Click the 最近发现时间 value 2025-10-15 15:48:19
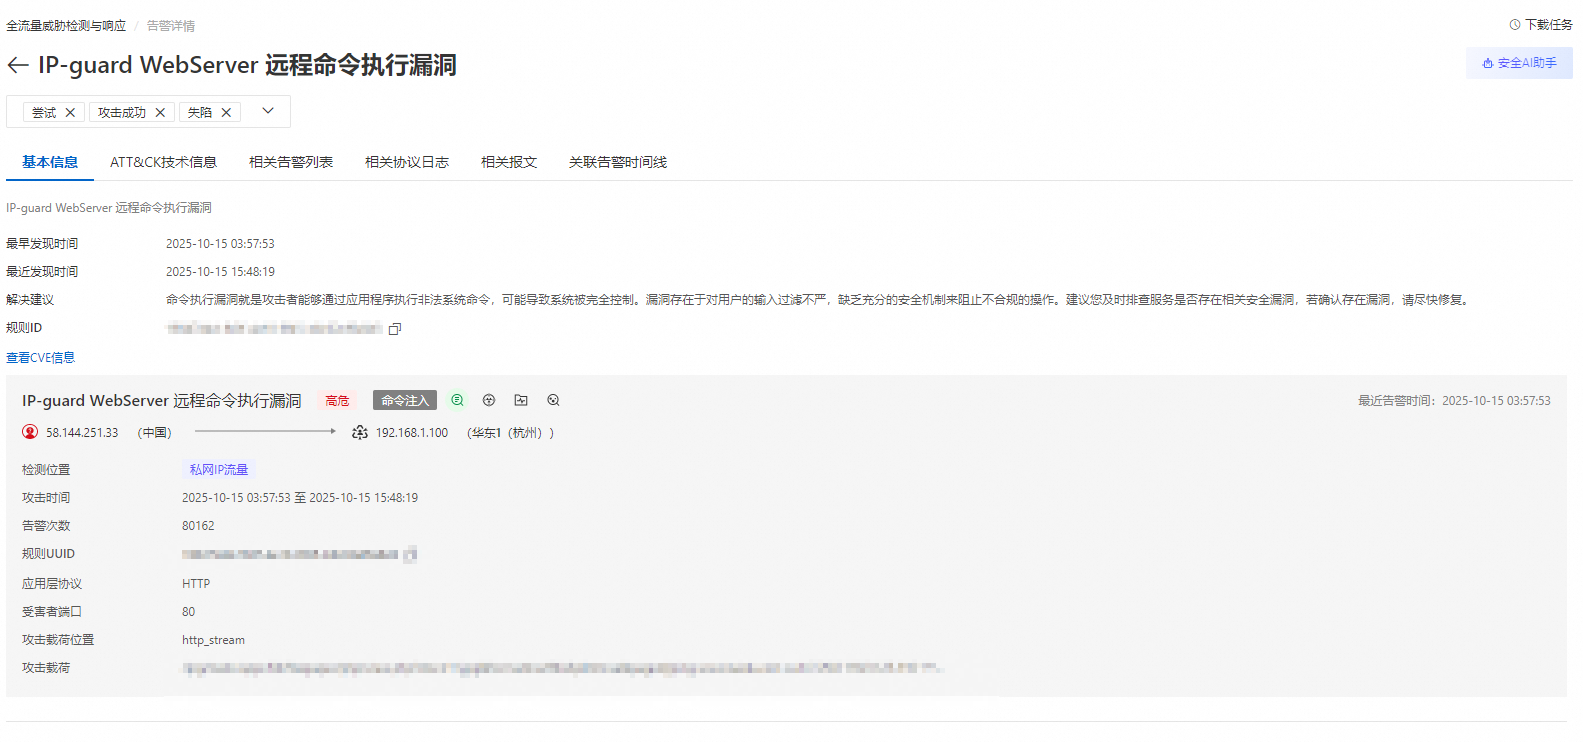This screenshot has width=1583, height=742. click(220, 272)
